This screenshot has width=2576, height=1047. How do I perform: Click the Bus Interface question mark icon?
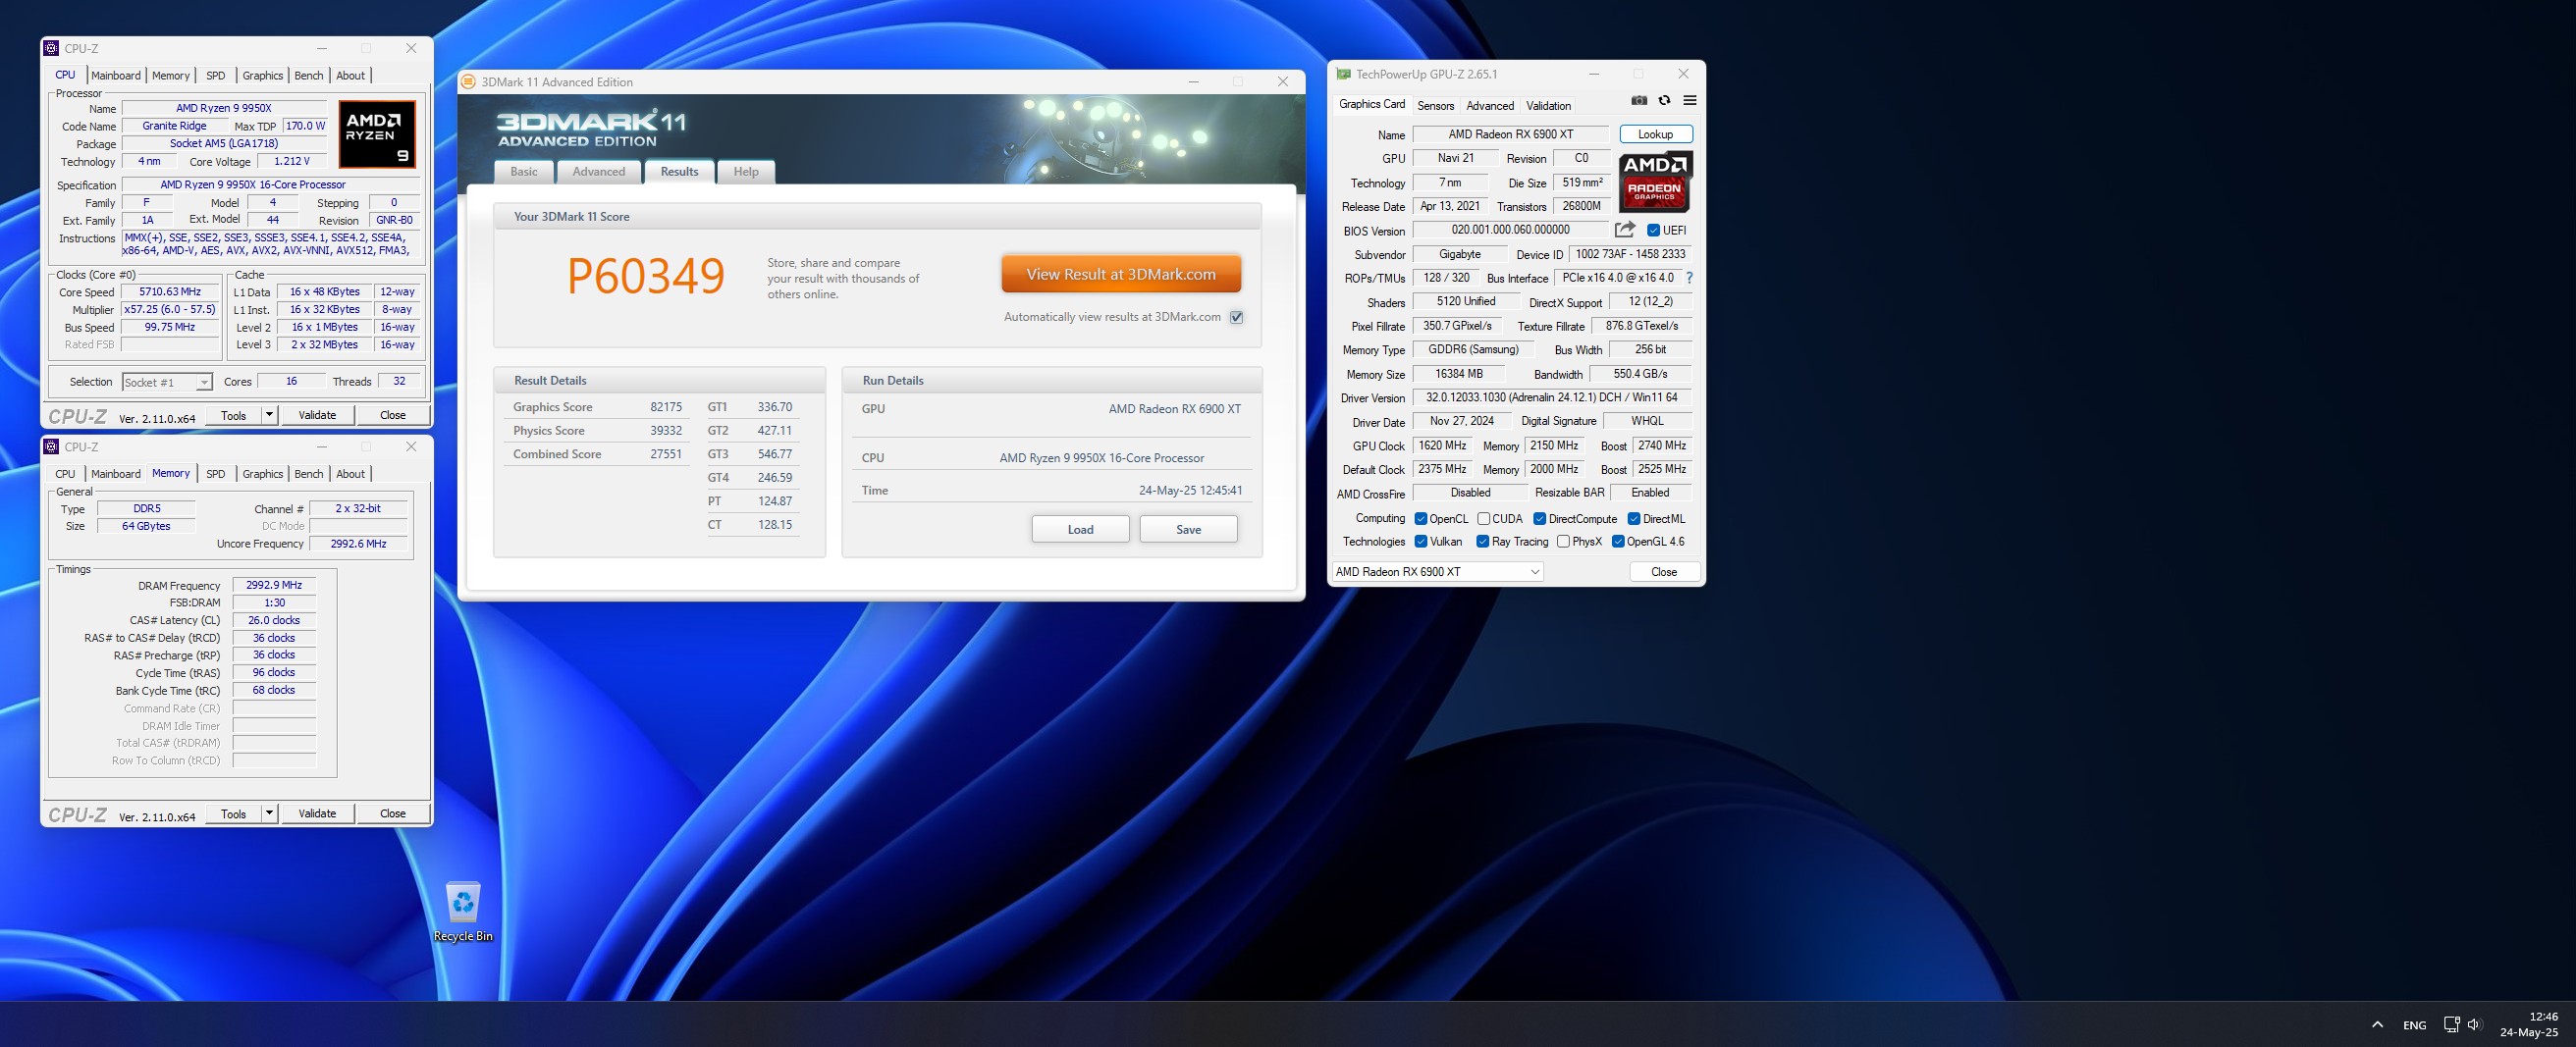(1690, 278)
